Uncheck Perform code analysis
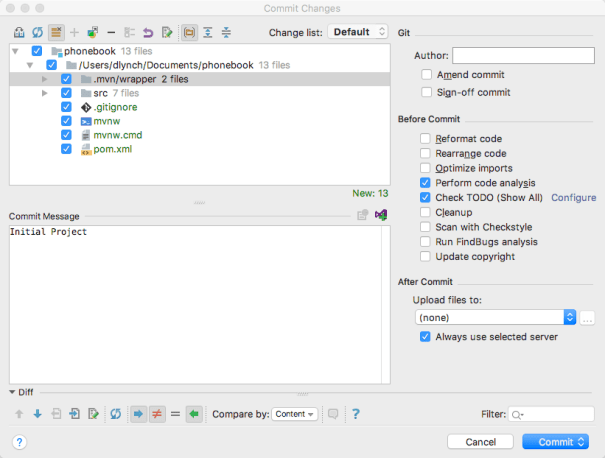 pos(427,183)
